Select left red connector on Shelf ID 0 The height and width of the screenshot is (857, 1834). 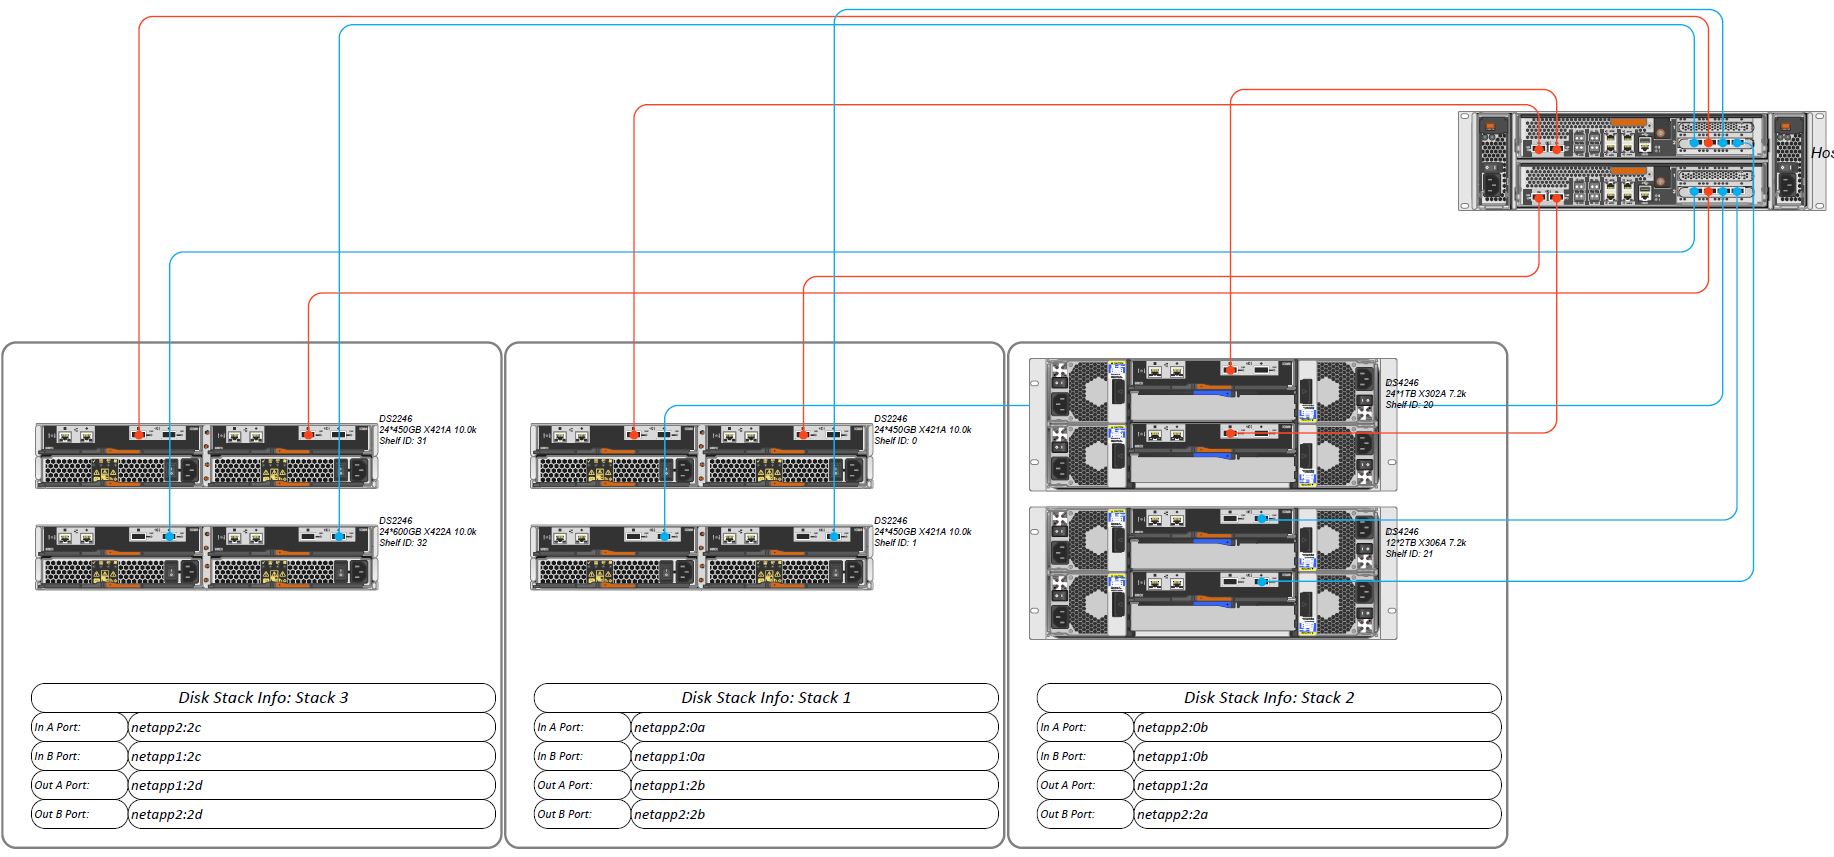(634, 434)
